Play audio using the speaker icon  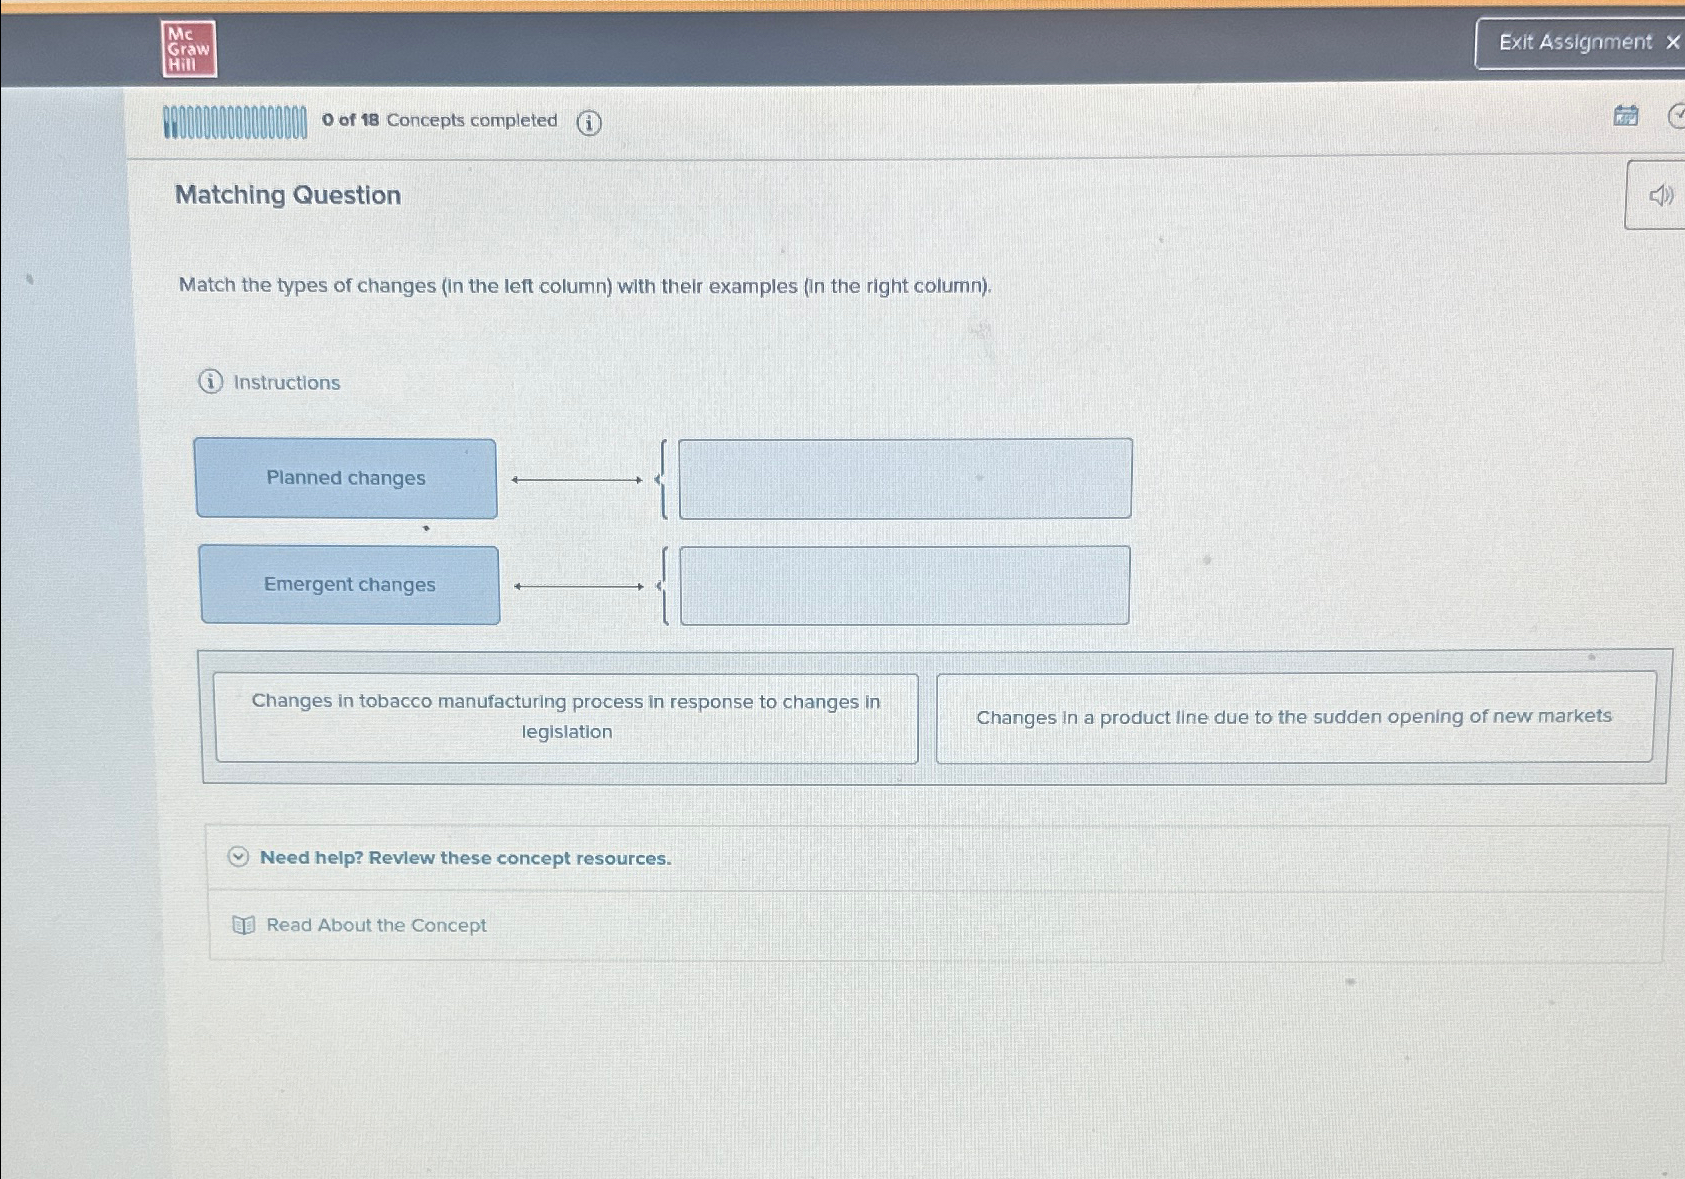1659,196
